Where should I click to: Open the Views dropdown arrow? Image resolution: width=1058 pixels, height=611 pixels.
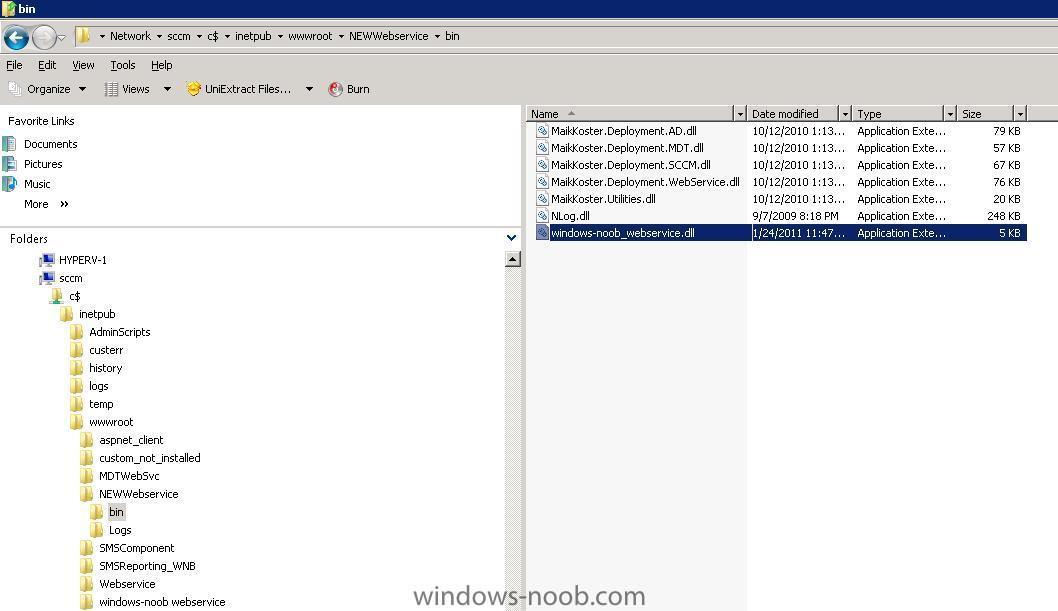pyautogui.click(x=167, y=89)
